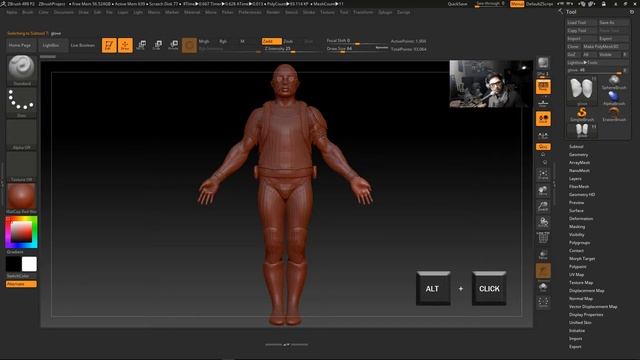Image resolution: width=640 pixels, height=360 pixels.
Task: Toggle the orange Local button on right shelf
Action: click(543, 119)
